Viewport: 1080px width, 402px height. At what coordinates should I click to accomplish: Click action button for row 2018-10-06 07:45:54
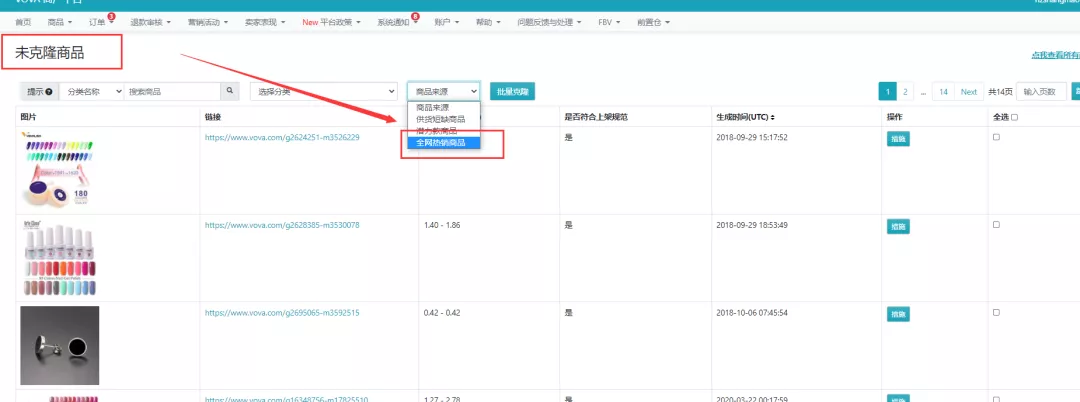[x=897, y=314]
